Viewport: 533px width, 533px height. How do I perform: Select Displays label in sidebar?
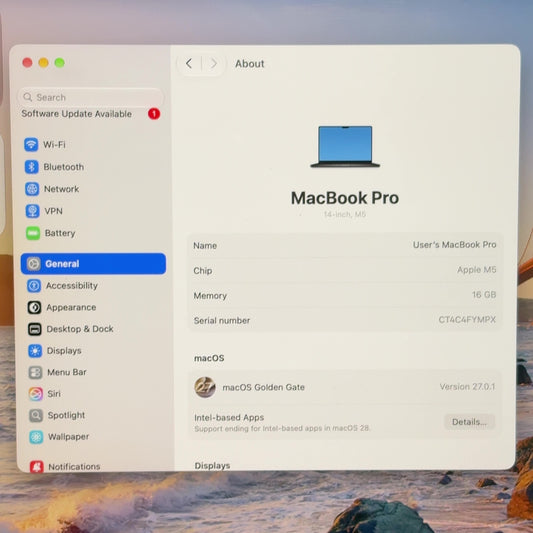tap(64, 350)
